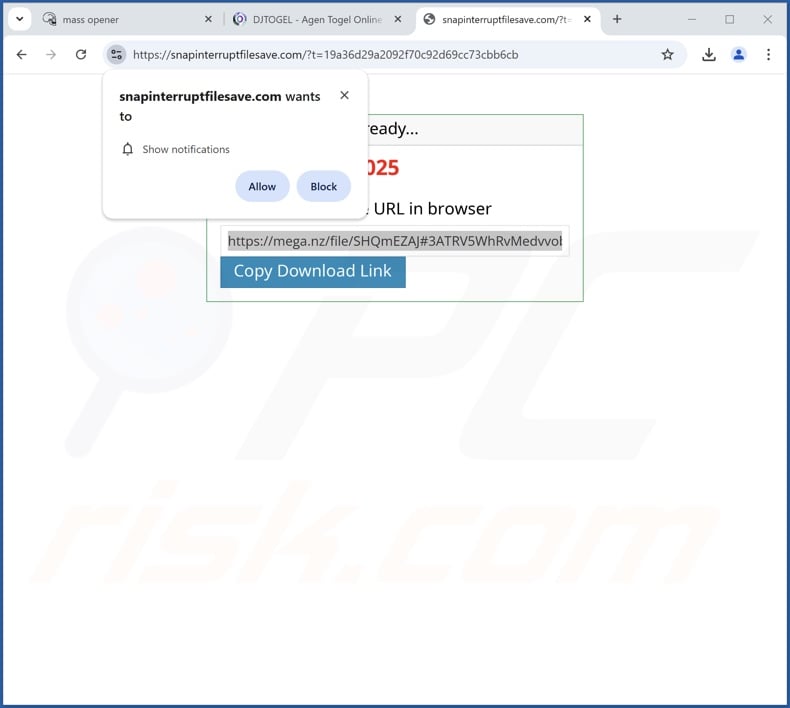Click Copy Download Link button
The width and height of the screenshot is (790, 708).
312,272
